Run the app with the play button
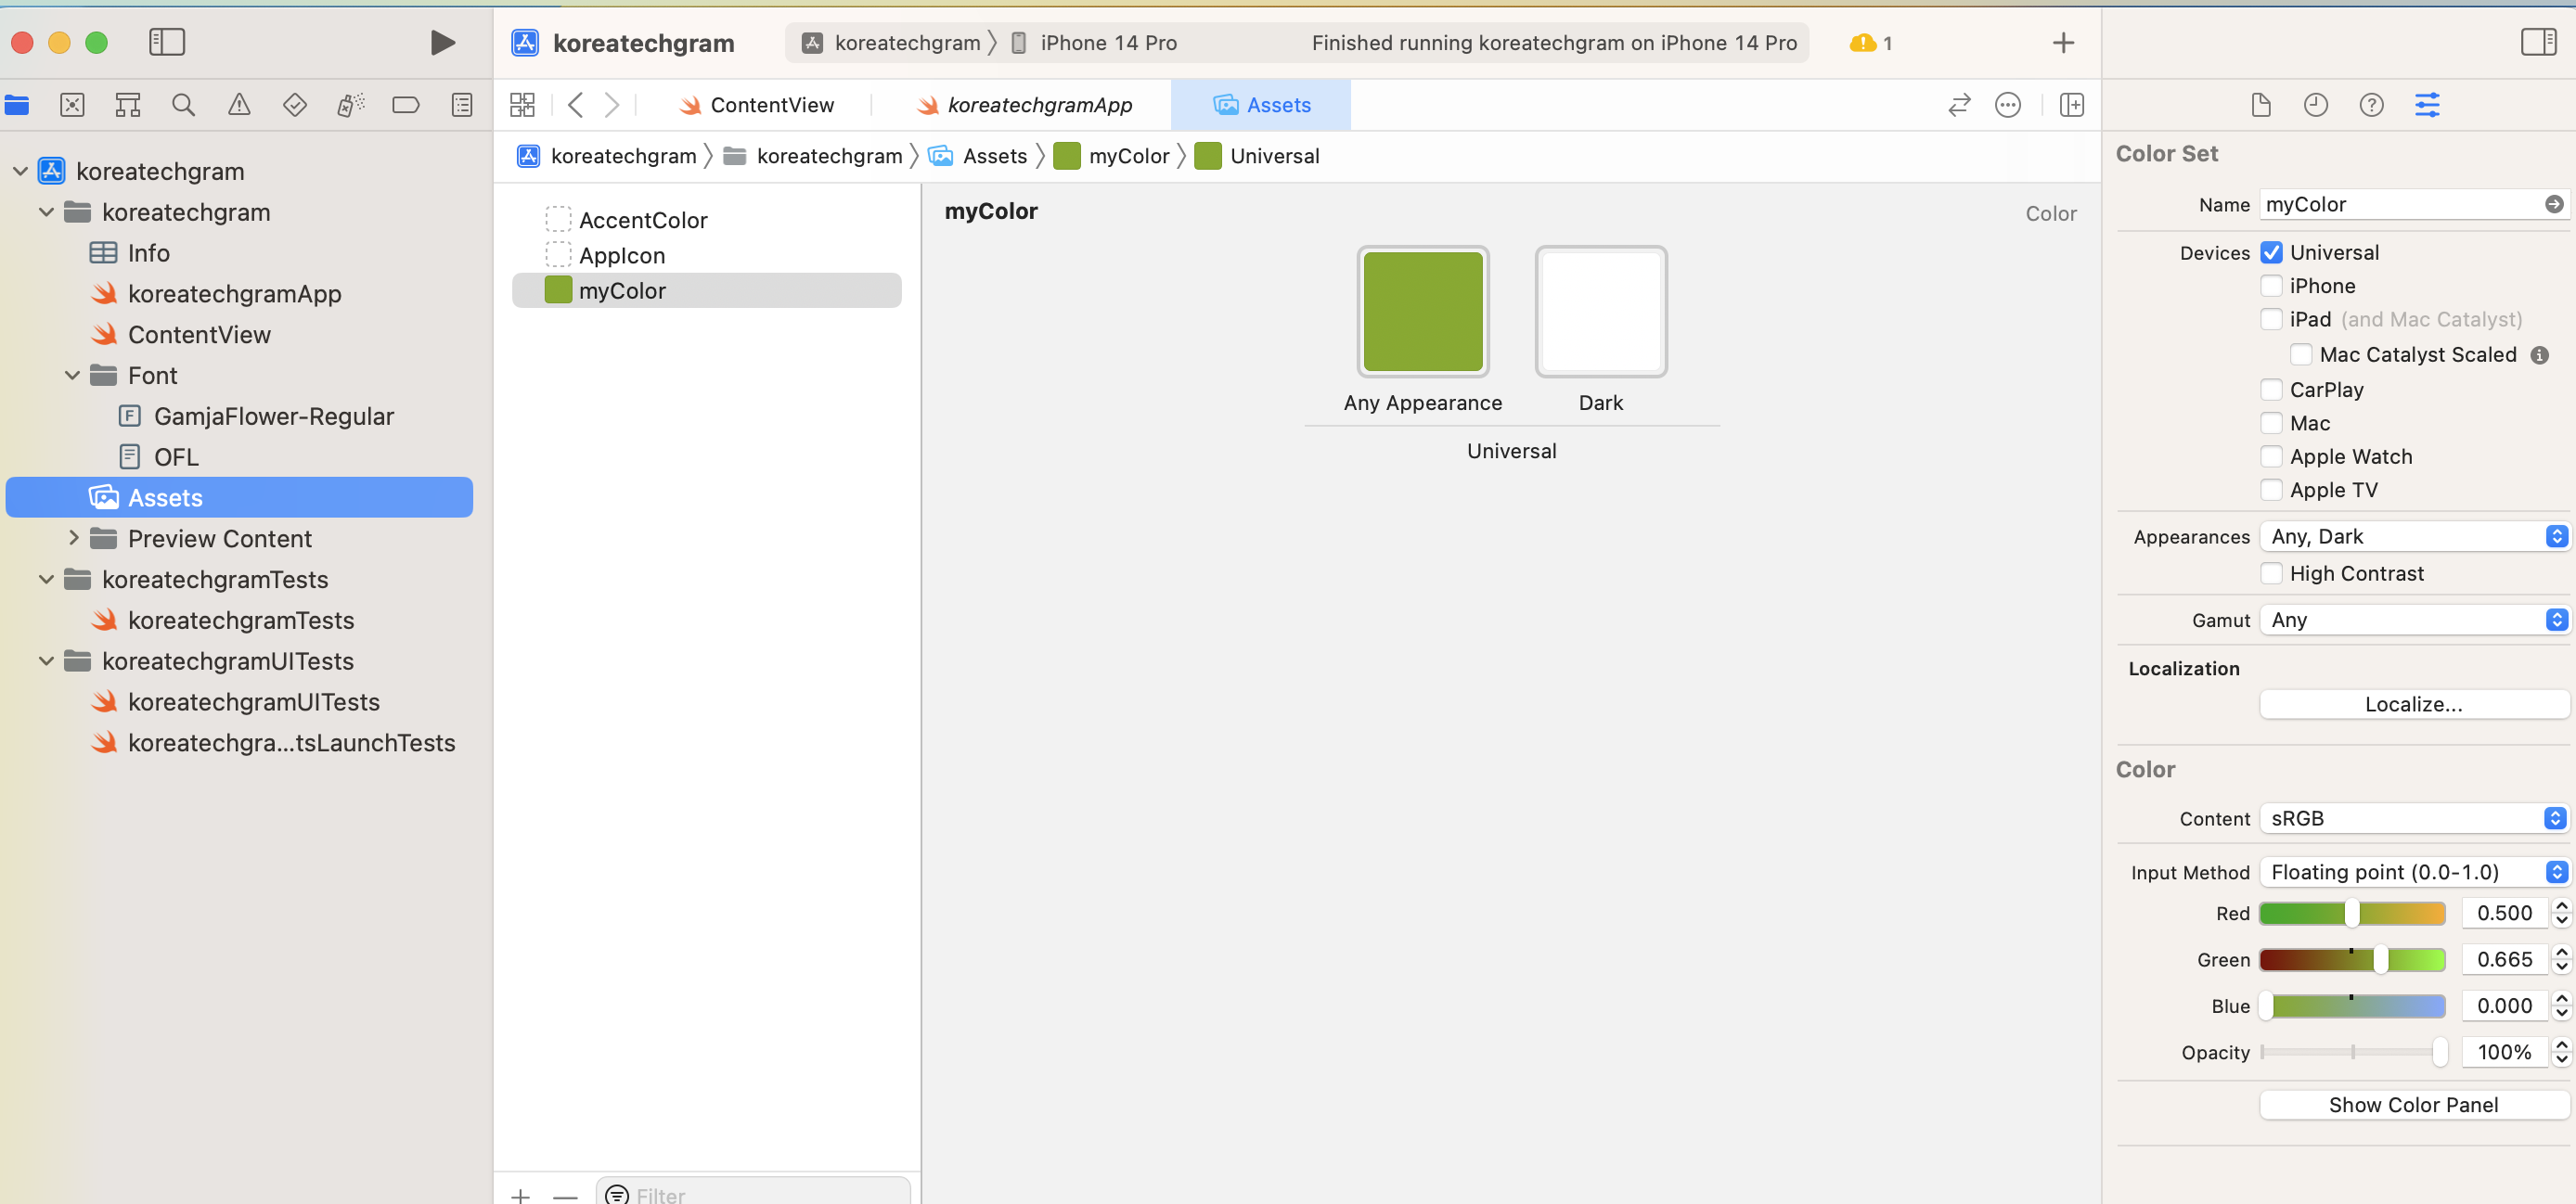 pos(442,42)
